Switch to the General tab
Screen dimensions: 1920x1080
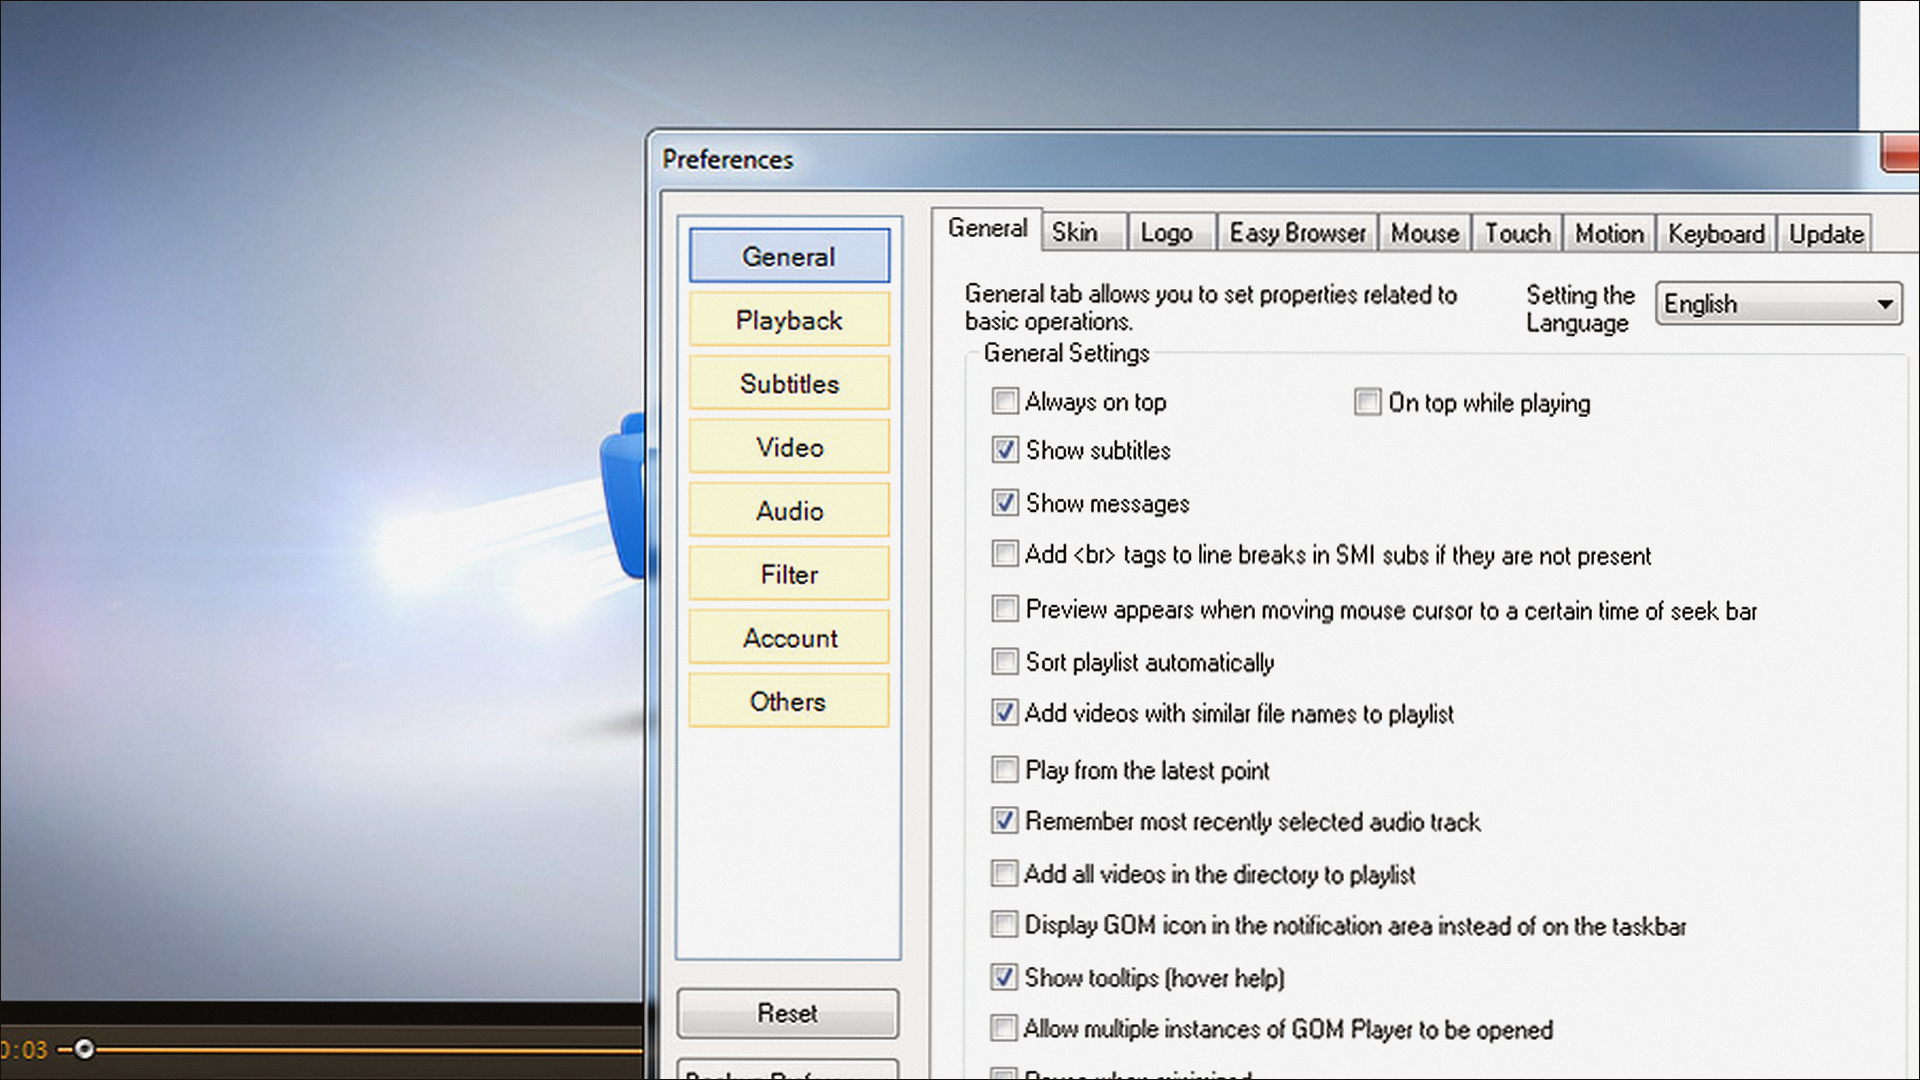pos(987,229)
